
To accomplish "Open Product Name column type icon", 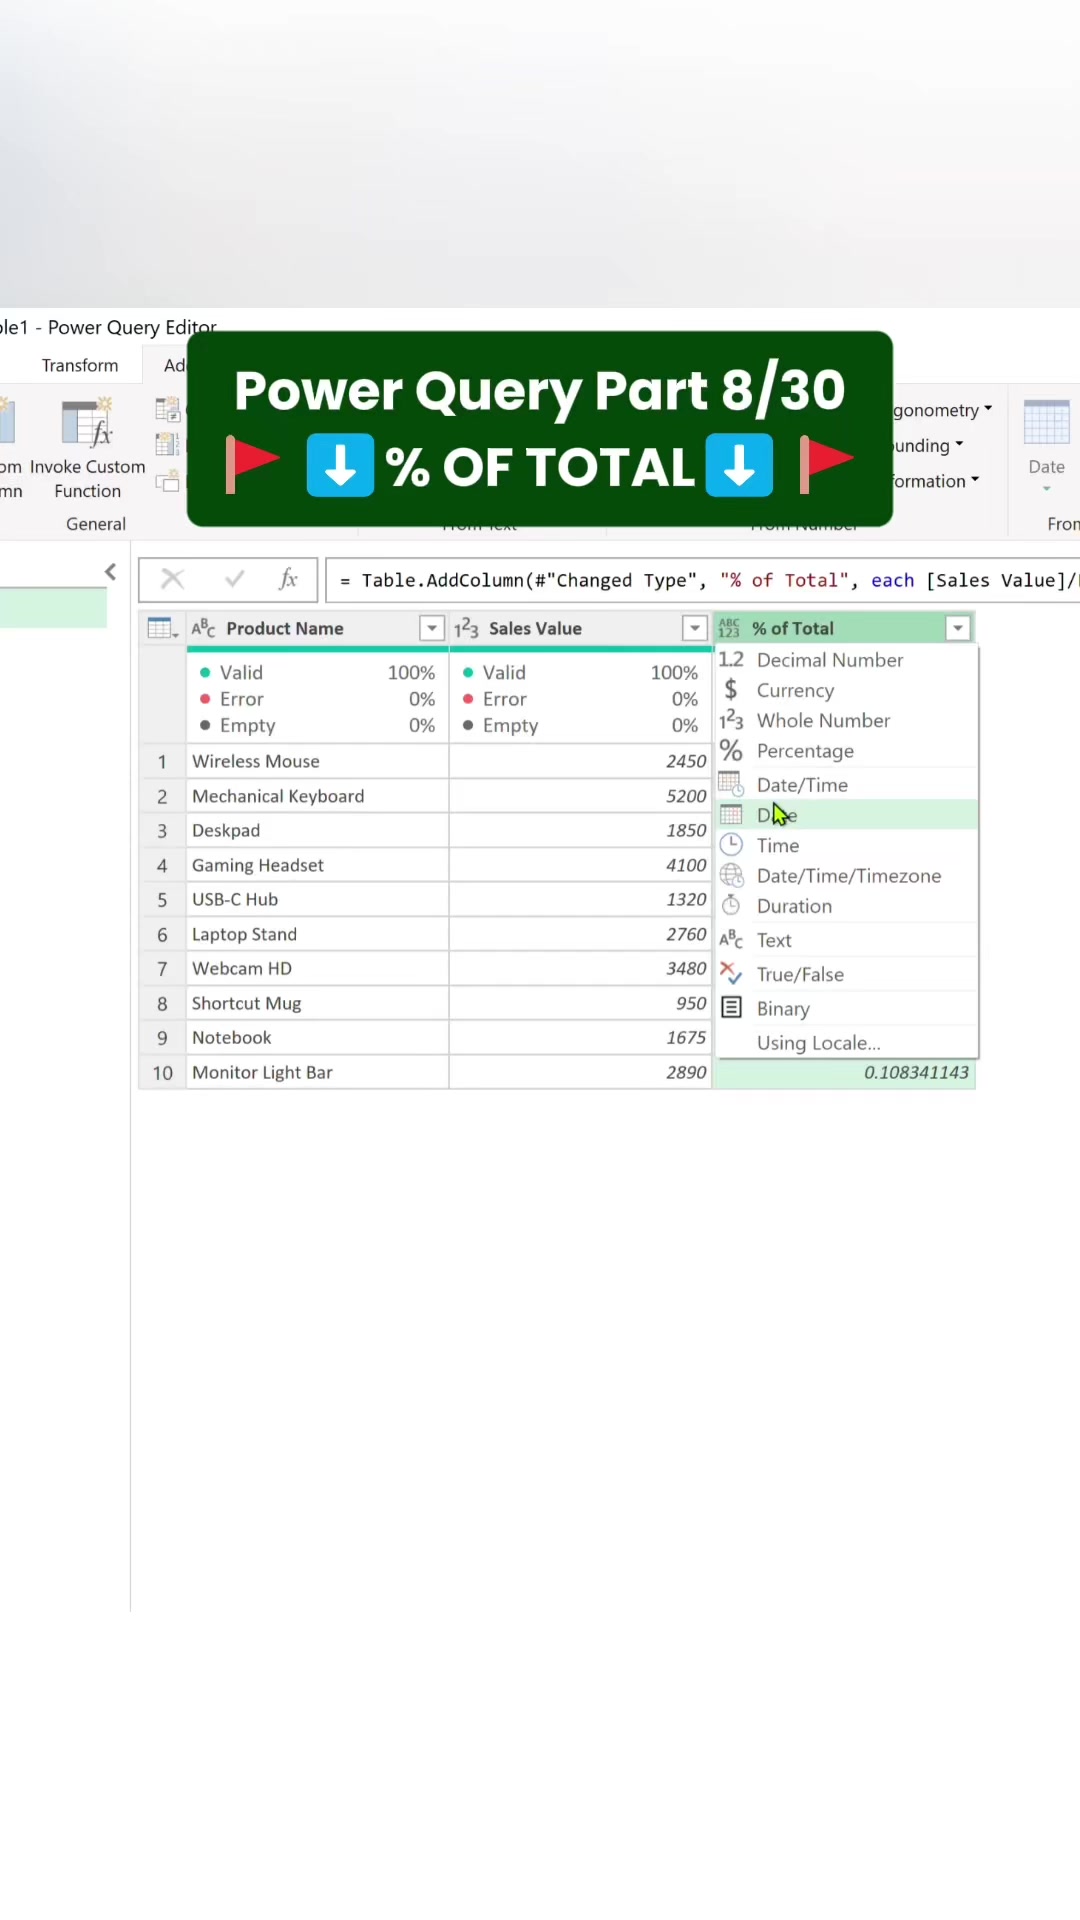I will click(203, 628).
